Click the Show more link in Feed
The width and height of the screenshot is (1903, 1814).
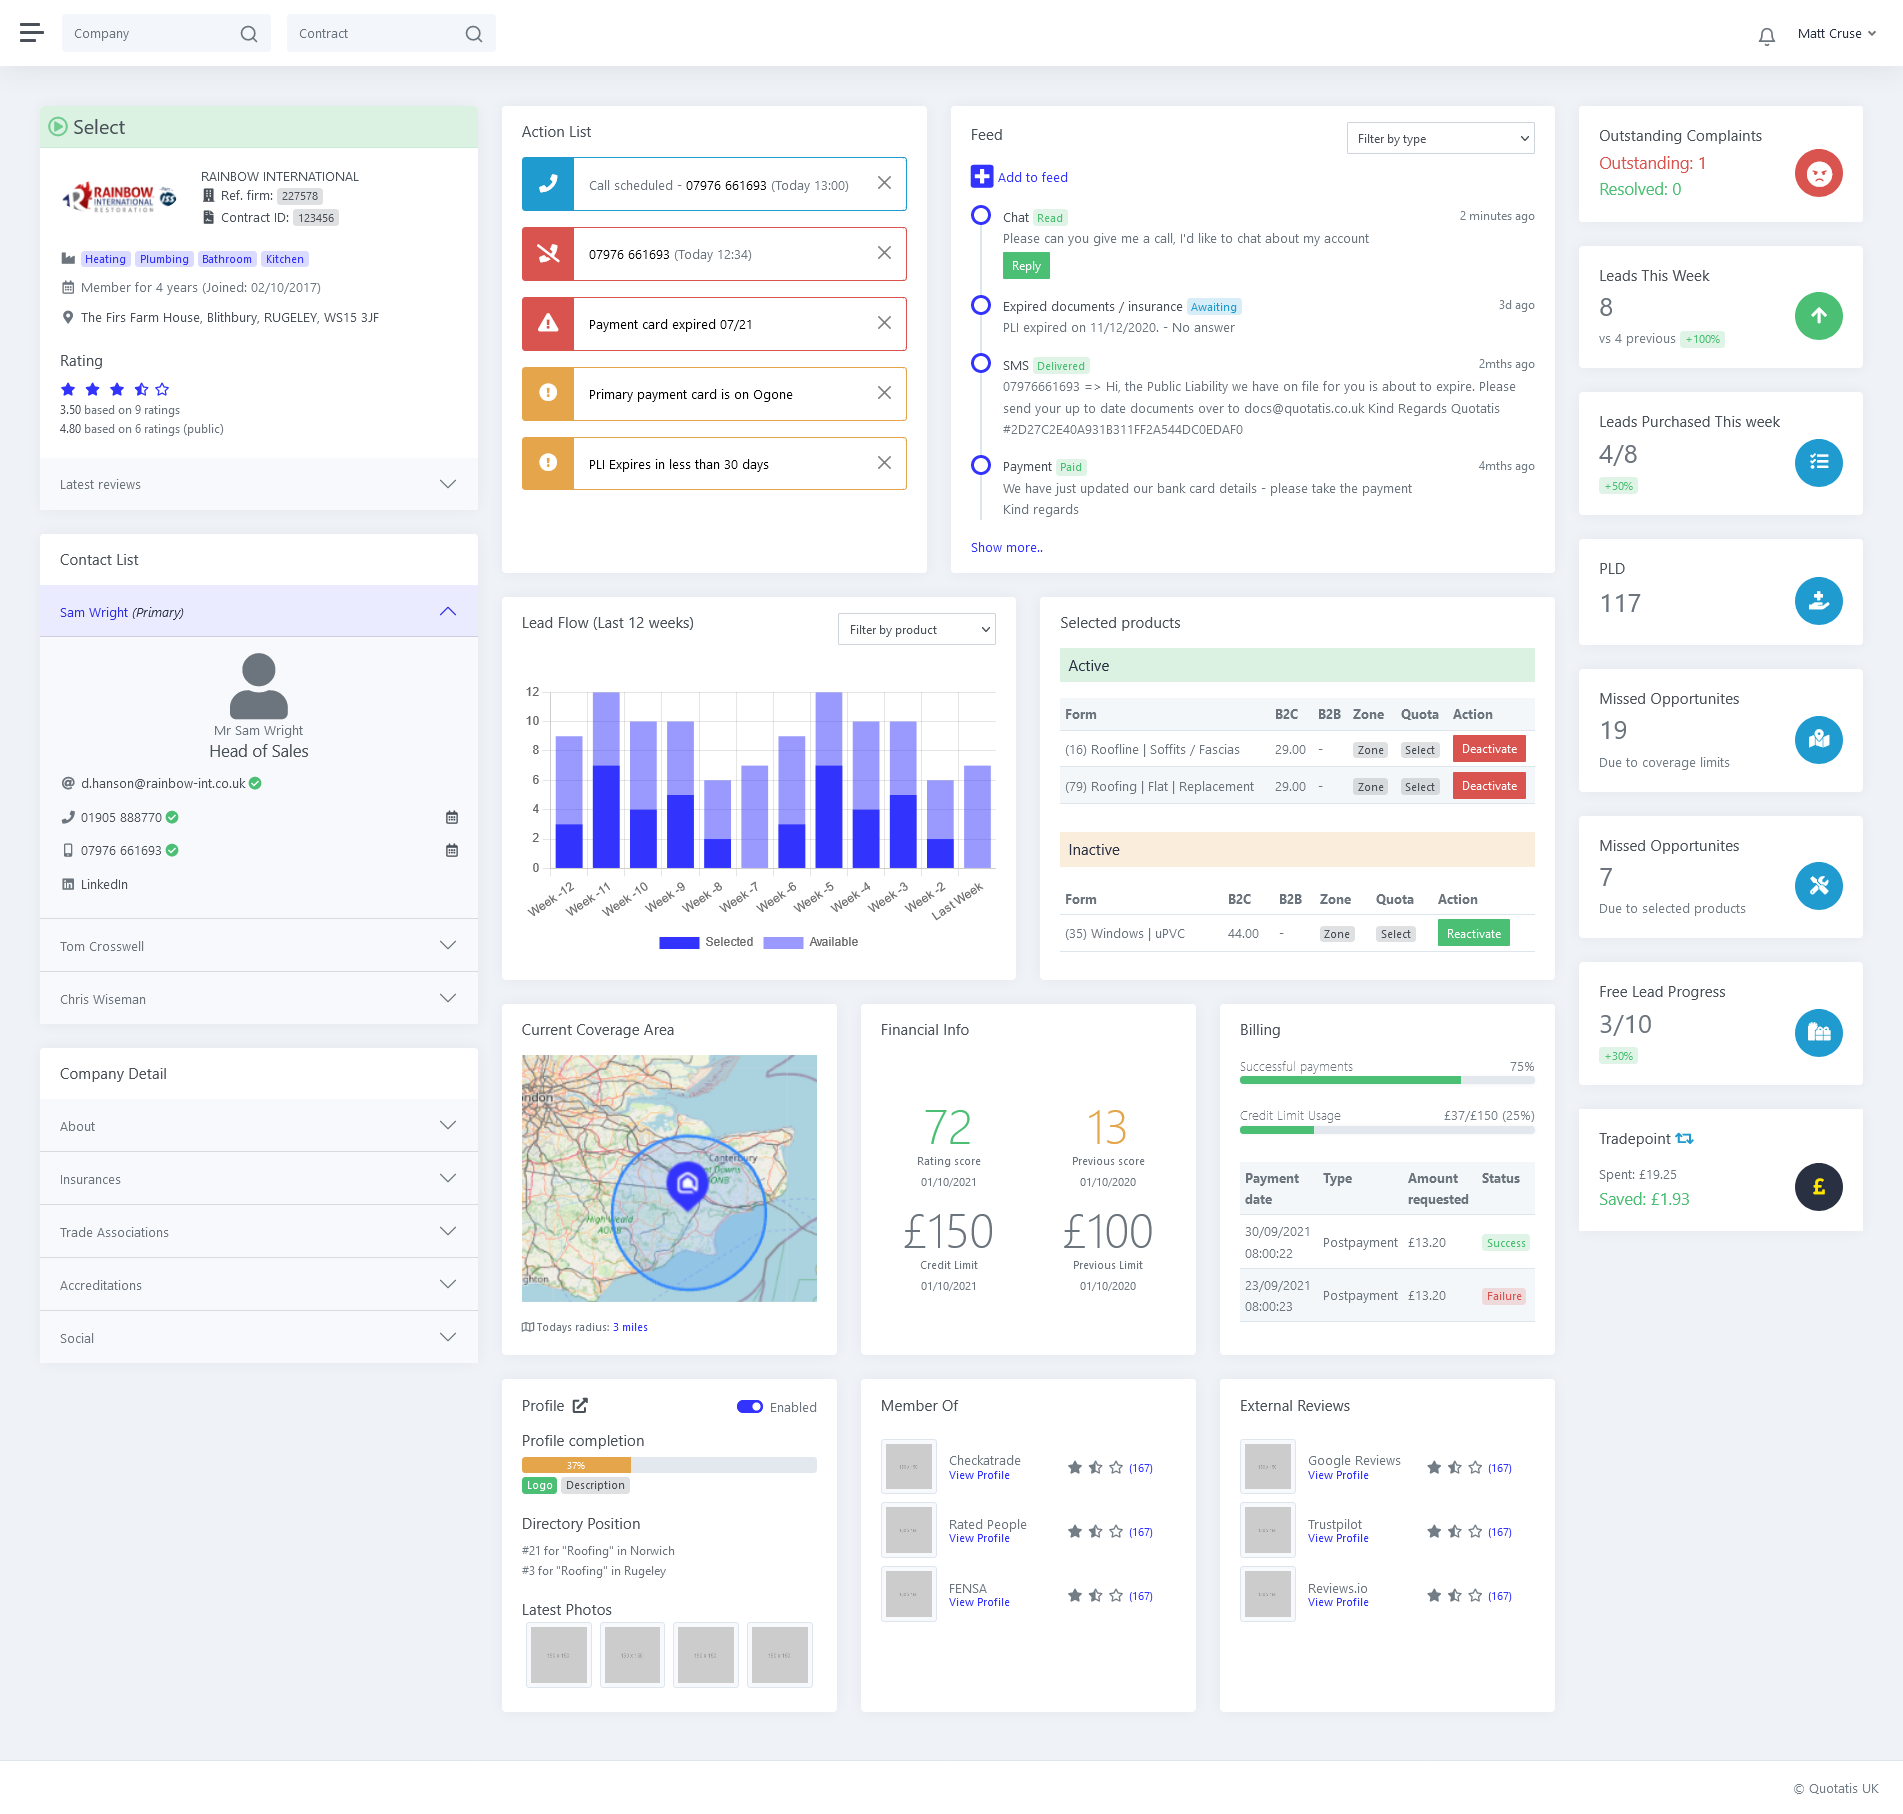[x=1006, y=548]
